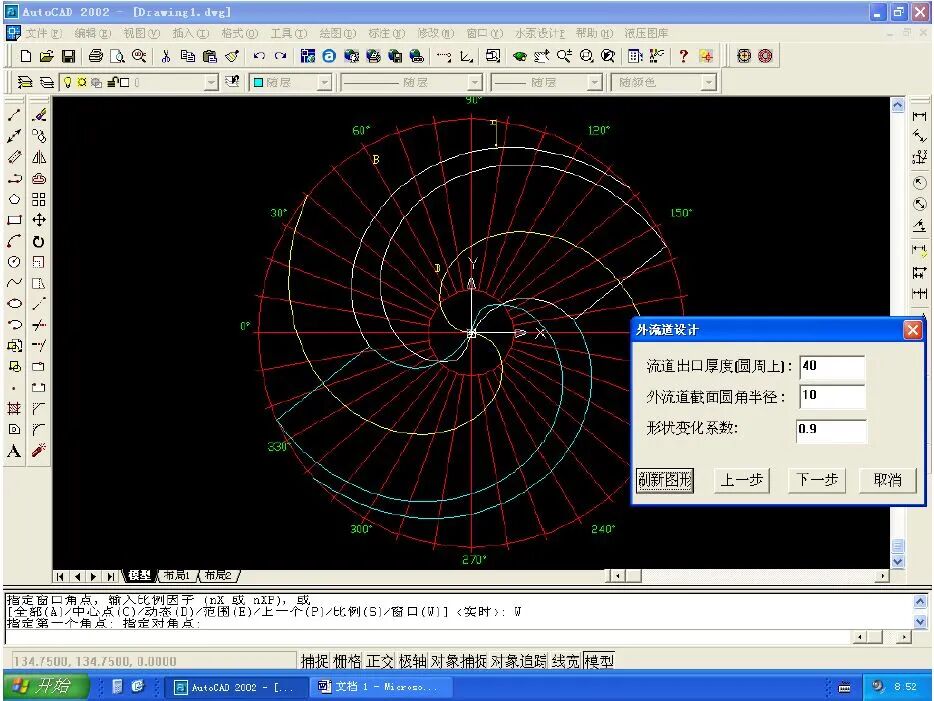Expand the linetype 随层 dropdown

[475, 82]
